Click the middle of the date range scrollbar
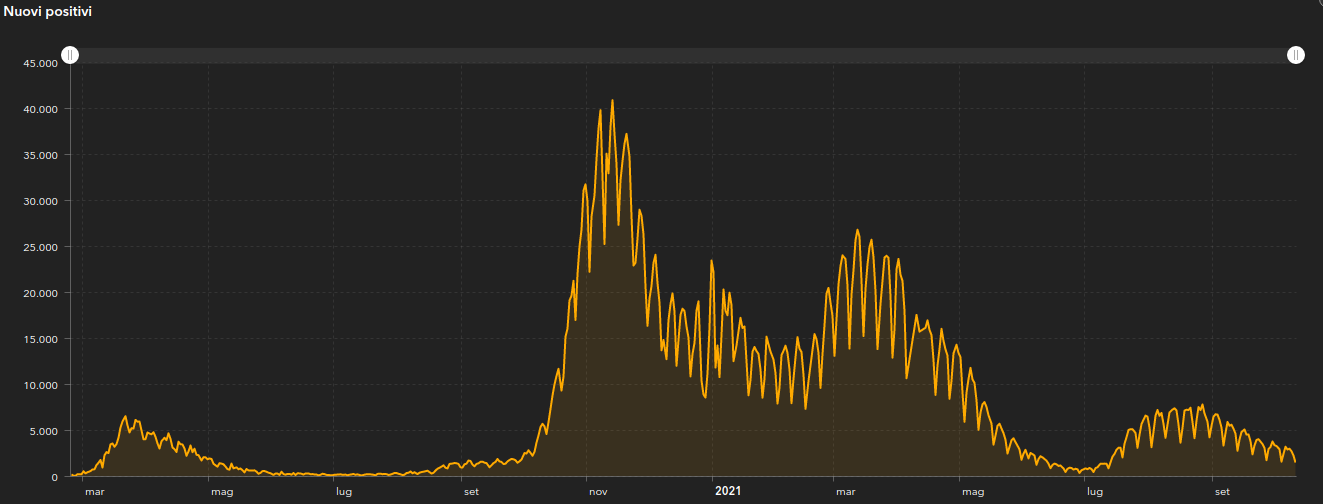 point(683,56)
